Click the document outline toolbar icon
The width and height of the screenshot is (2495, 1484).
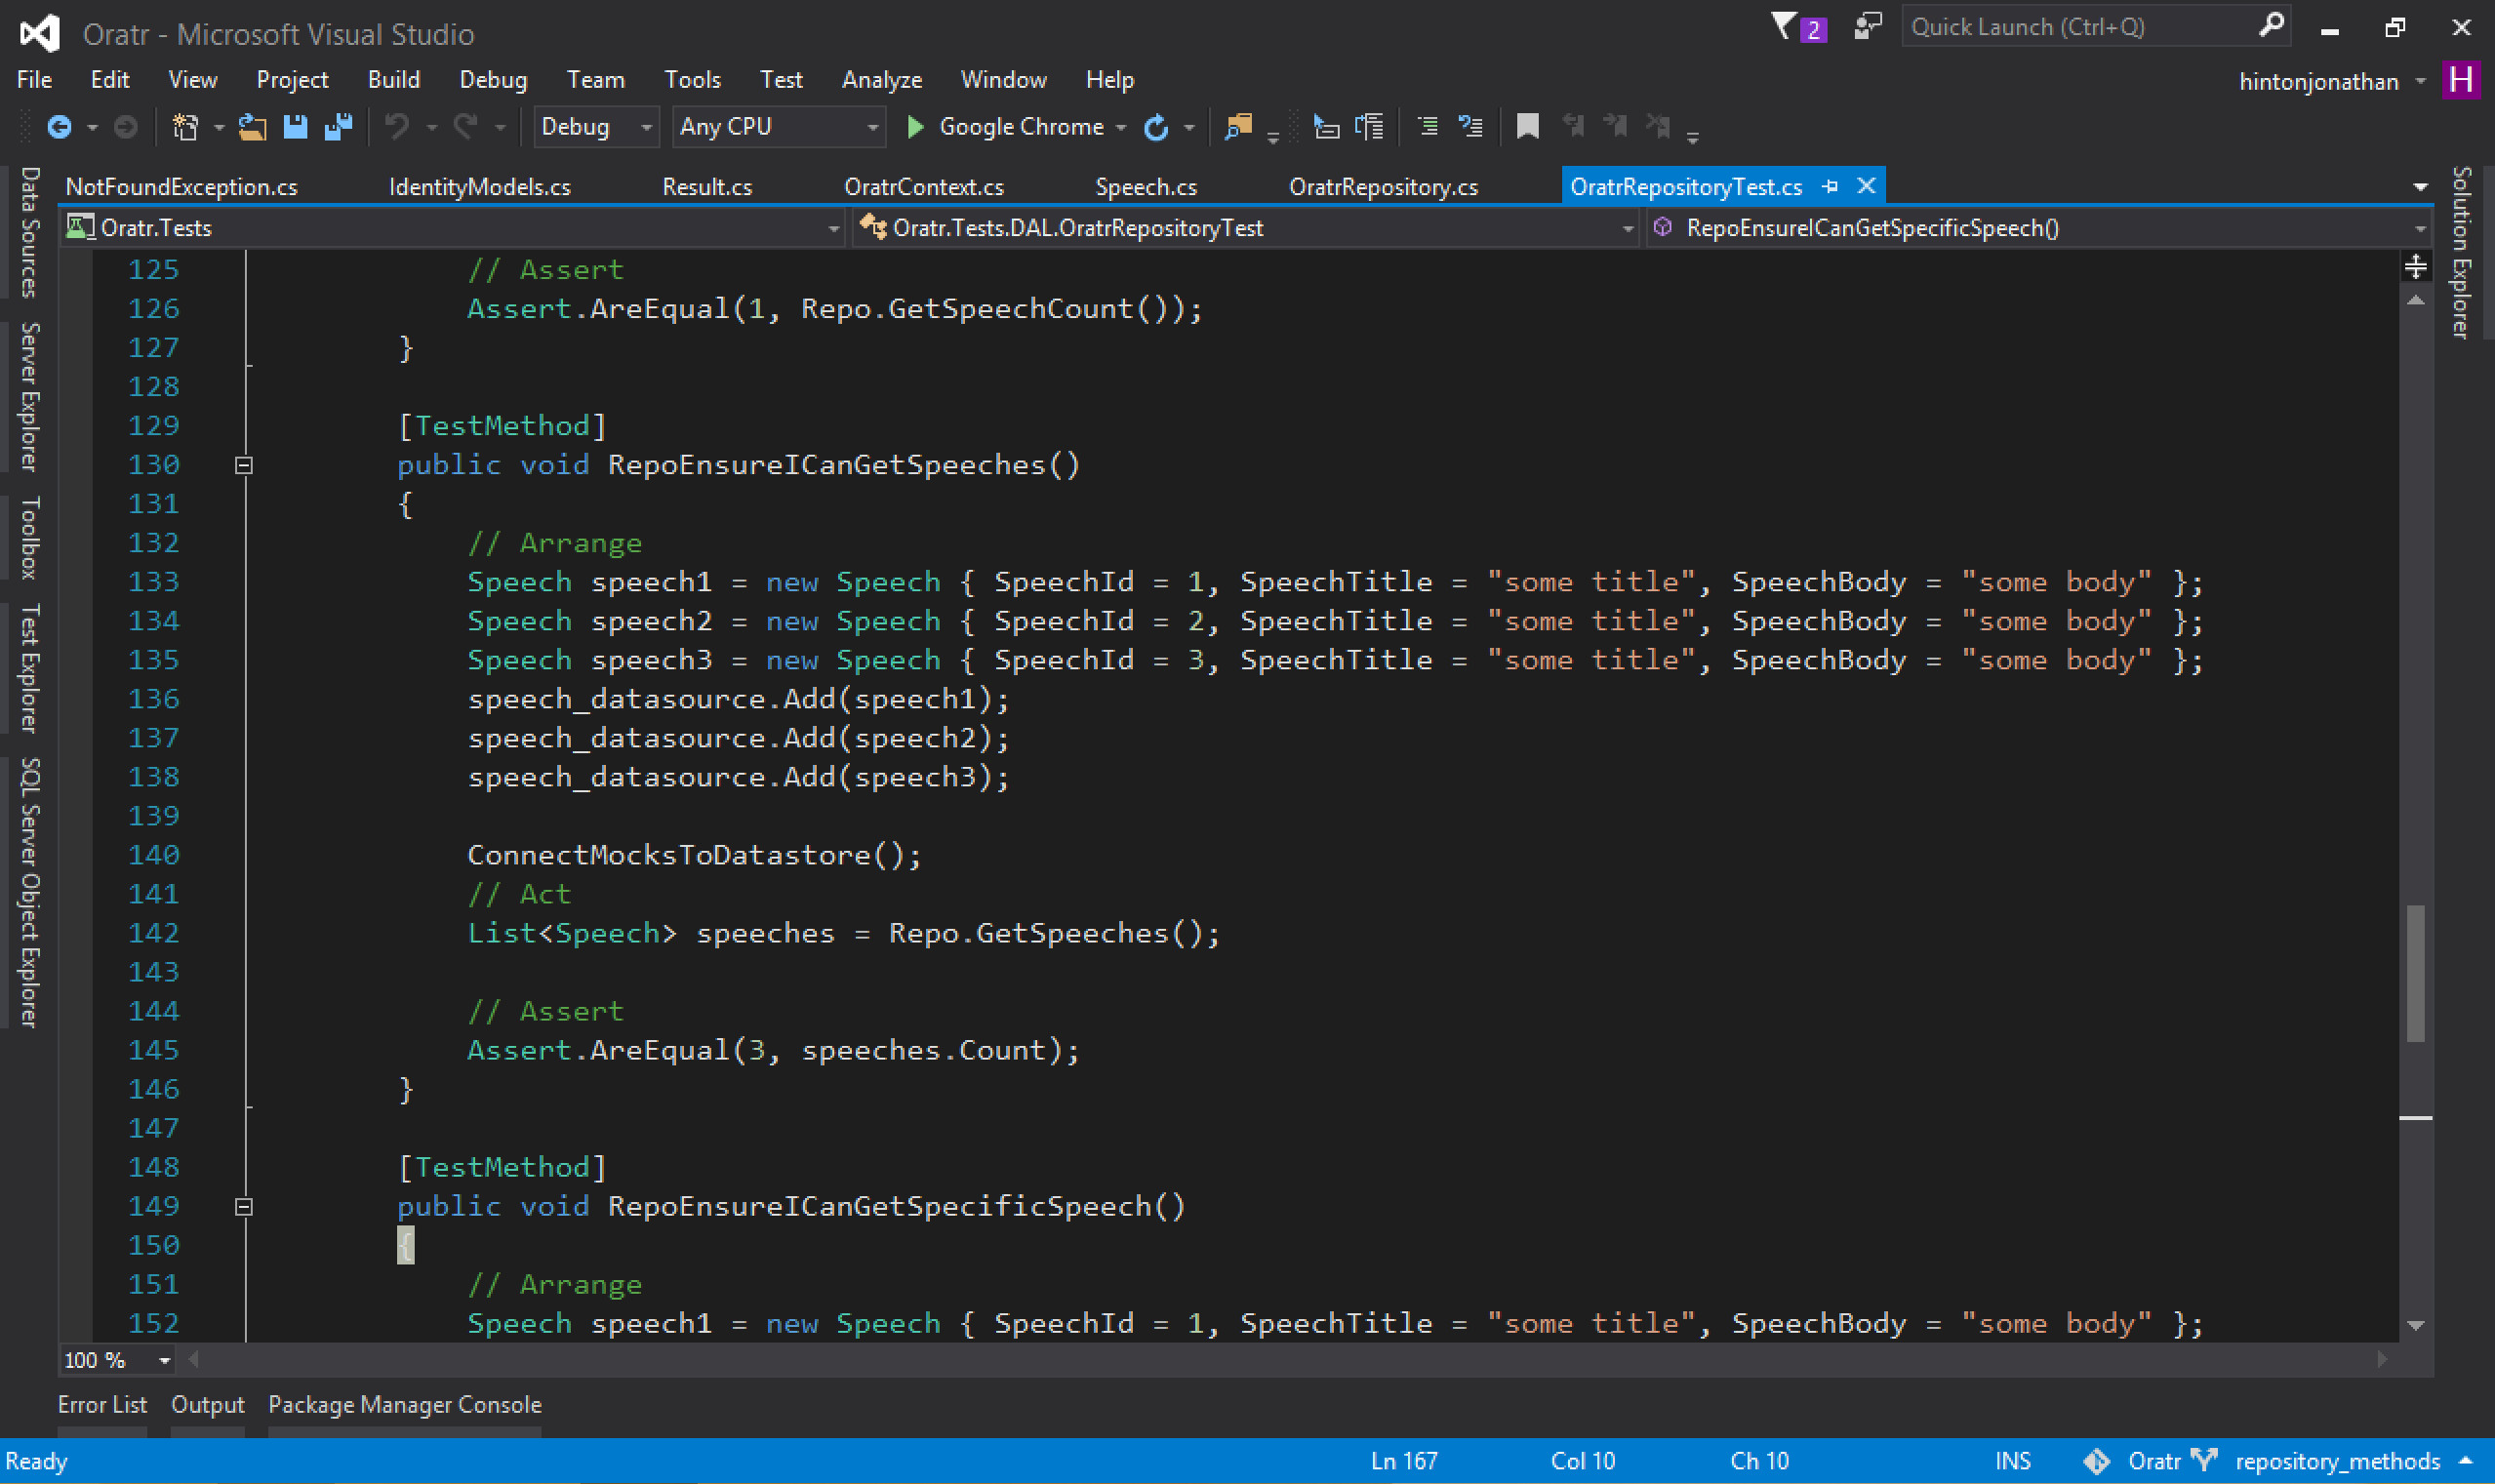pos(1369,127)
